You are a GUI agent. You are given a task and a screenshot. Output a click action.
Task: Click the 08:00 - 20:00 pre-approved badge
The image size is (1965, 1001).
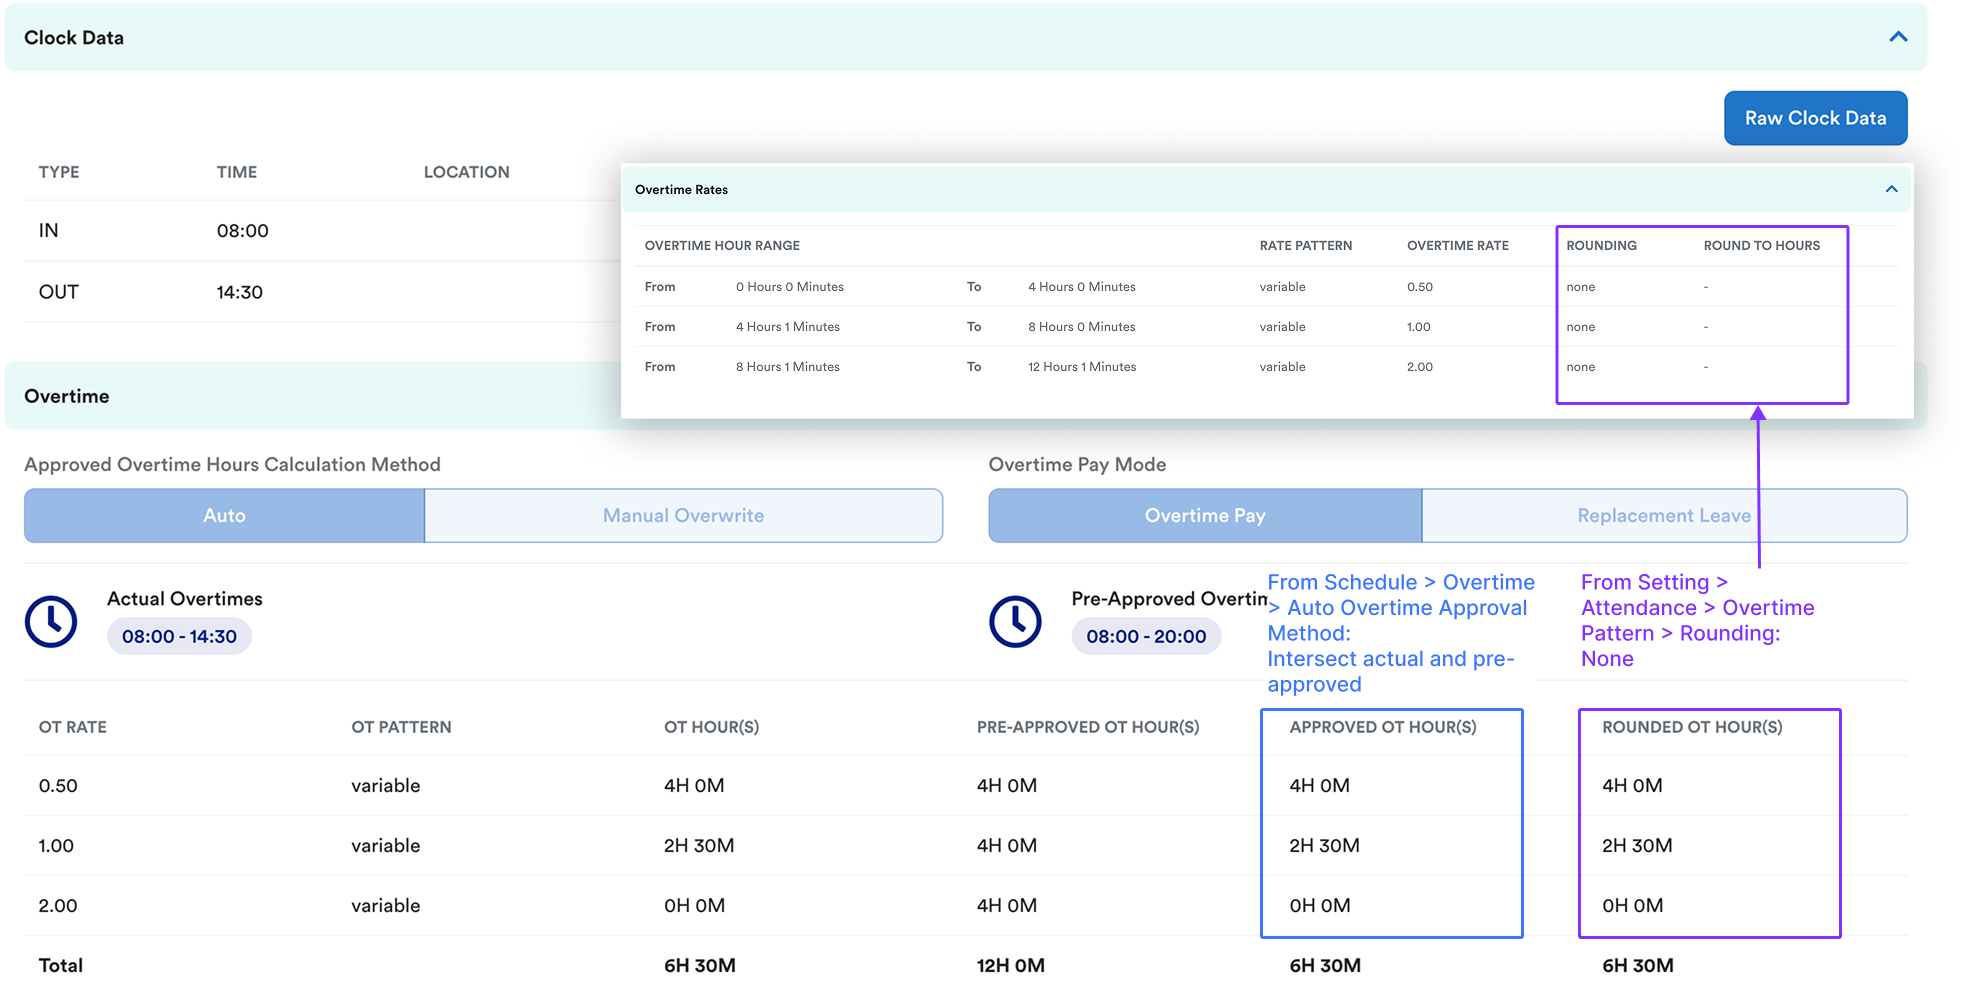[x=1146, y=636]
